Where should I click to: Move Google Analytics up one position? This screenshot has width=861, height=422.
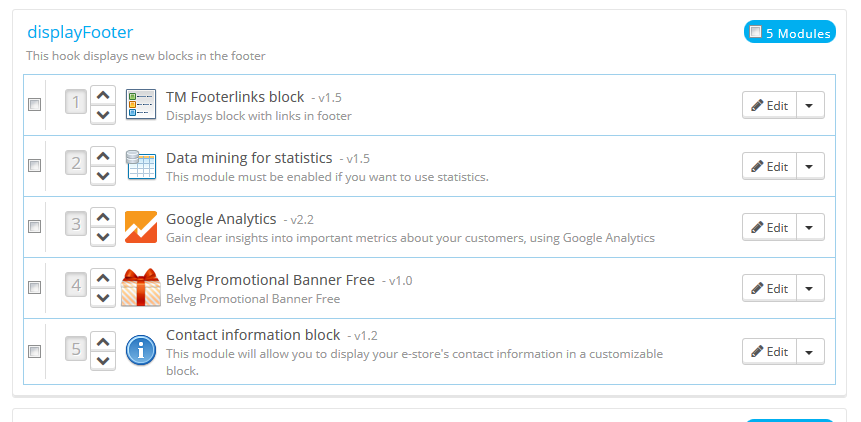coord(103,217)
